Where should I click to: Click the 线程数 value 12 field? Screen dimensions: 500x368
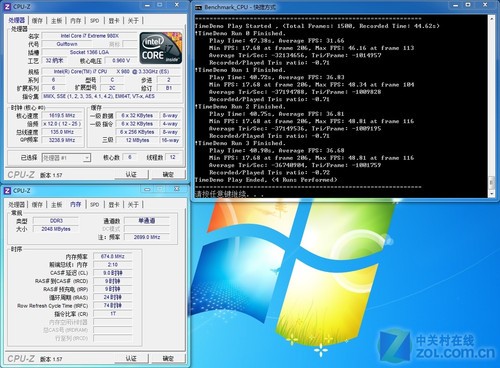(x=172, y=157)
